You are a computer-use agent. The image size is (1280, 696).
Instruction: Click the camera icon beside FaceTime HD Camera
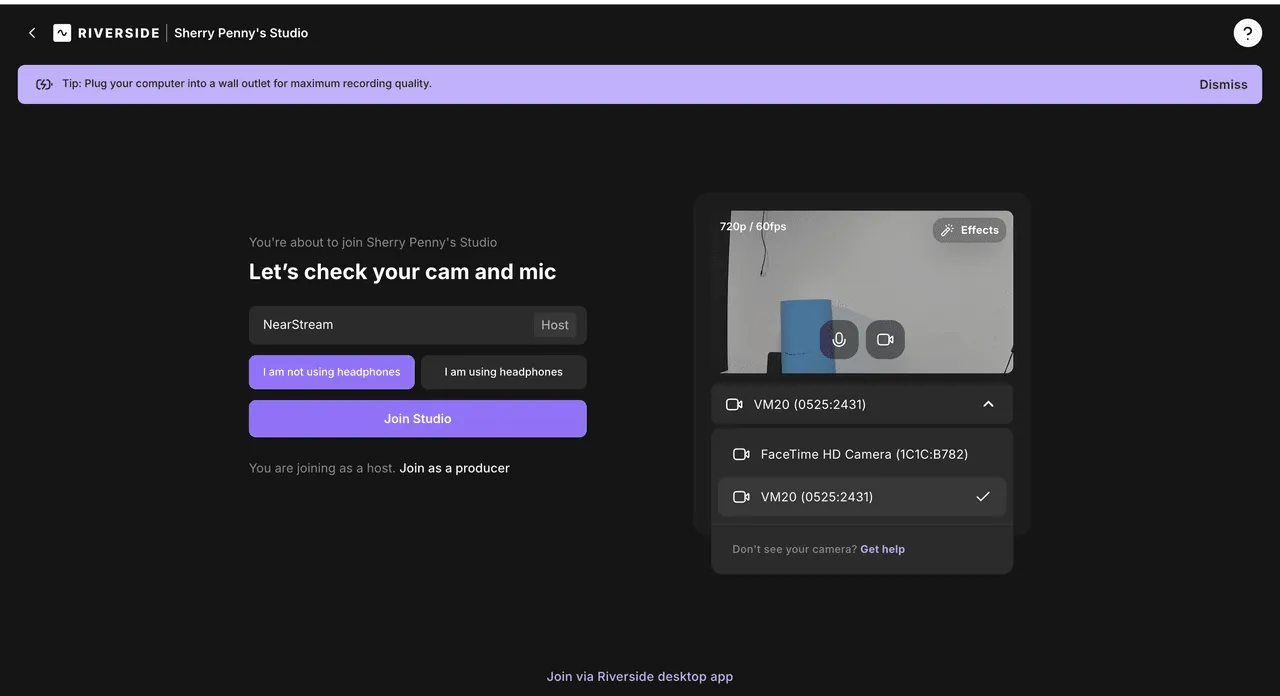tap(741, 454)
